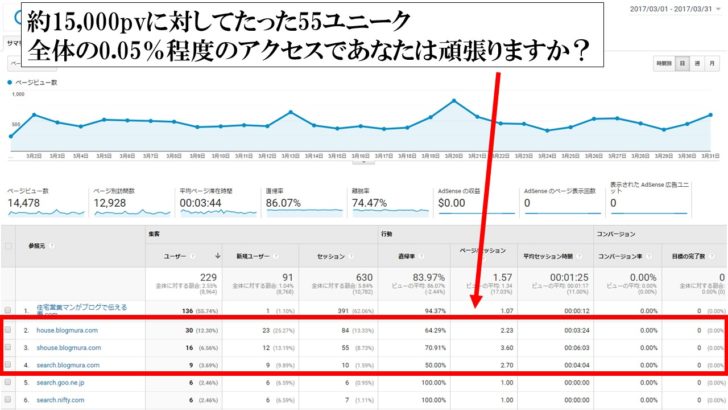The height and width of the screenshot is (410, 728).
Task: Check the box for search.nifty.com row
Action: coord(8,399)
